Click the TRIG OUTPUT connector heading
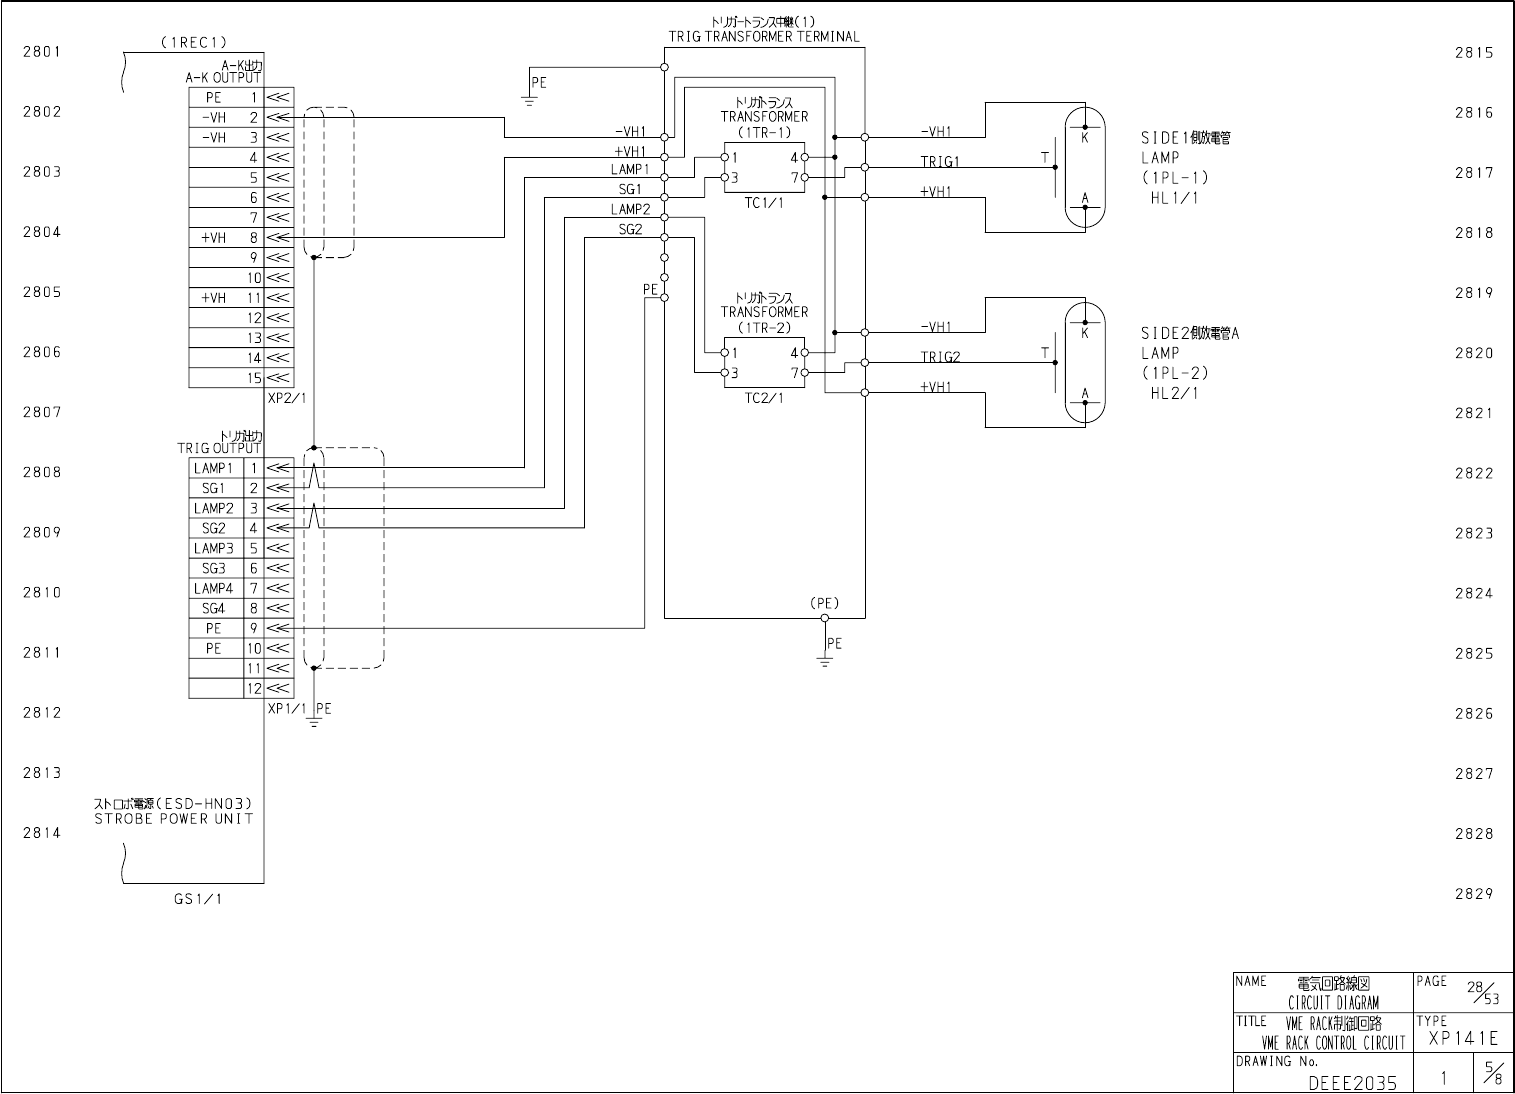This screenshot has height=1094, width=1515. click(219, 449)
